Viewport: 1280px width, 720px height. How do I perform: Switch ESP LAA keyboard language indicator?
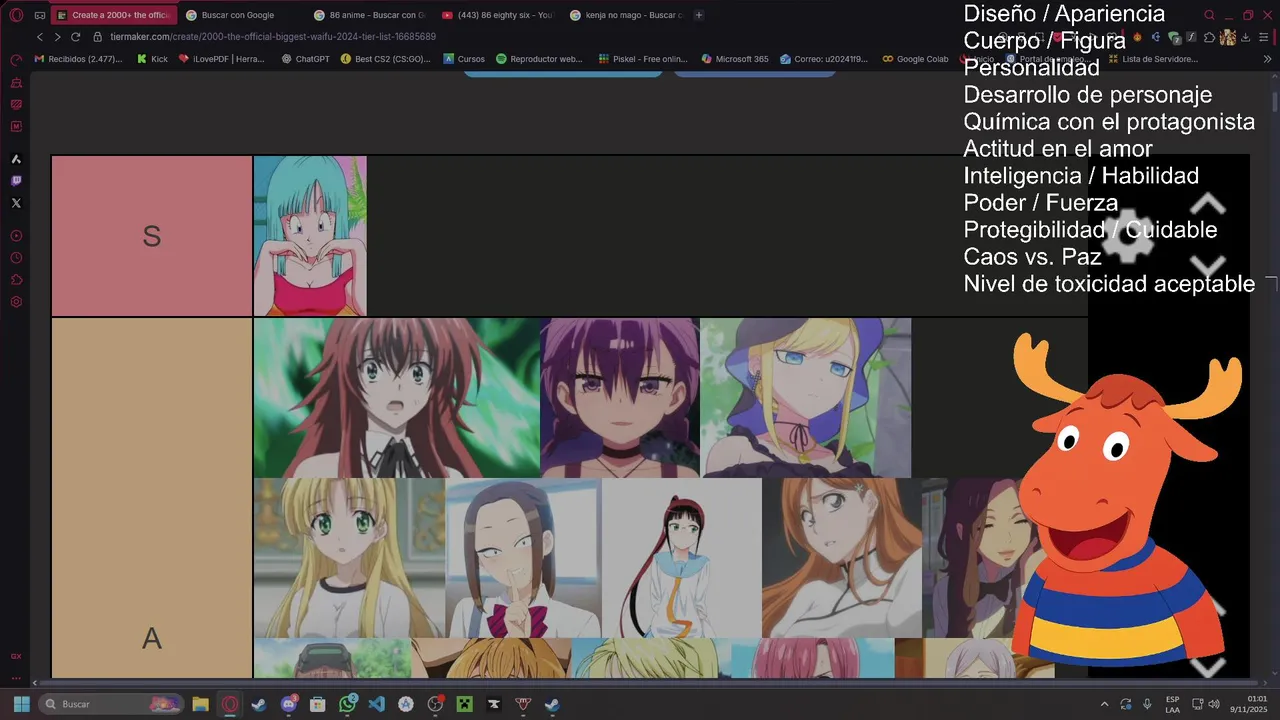tap(1172, 704)
